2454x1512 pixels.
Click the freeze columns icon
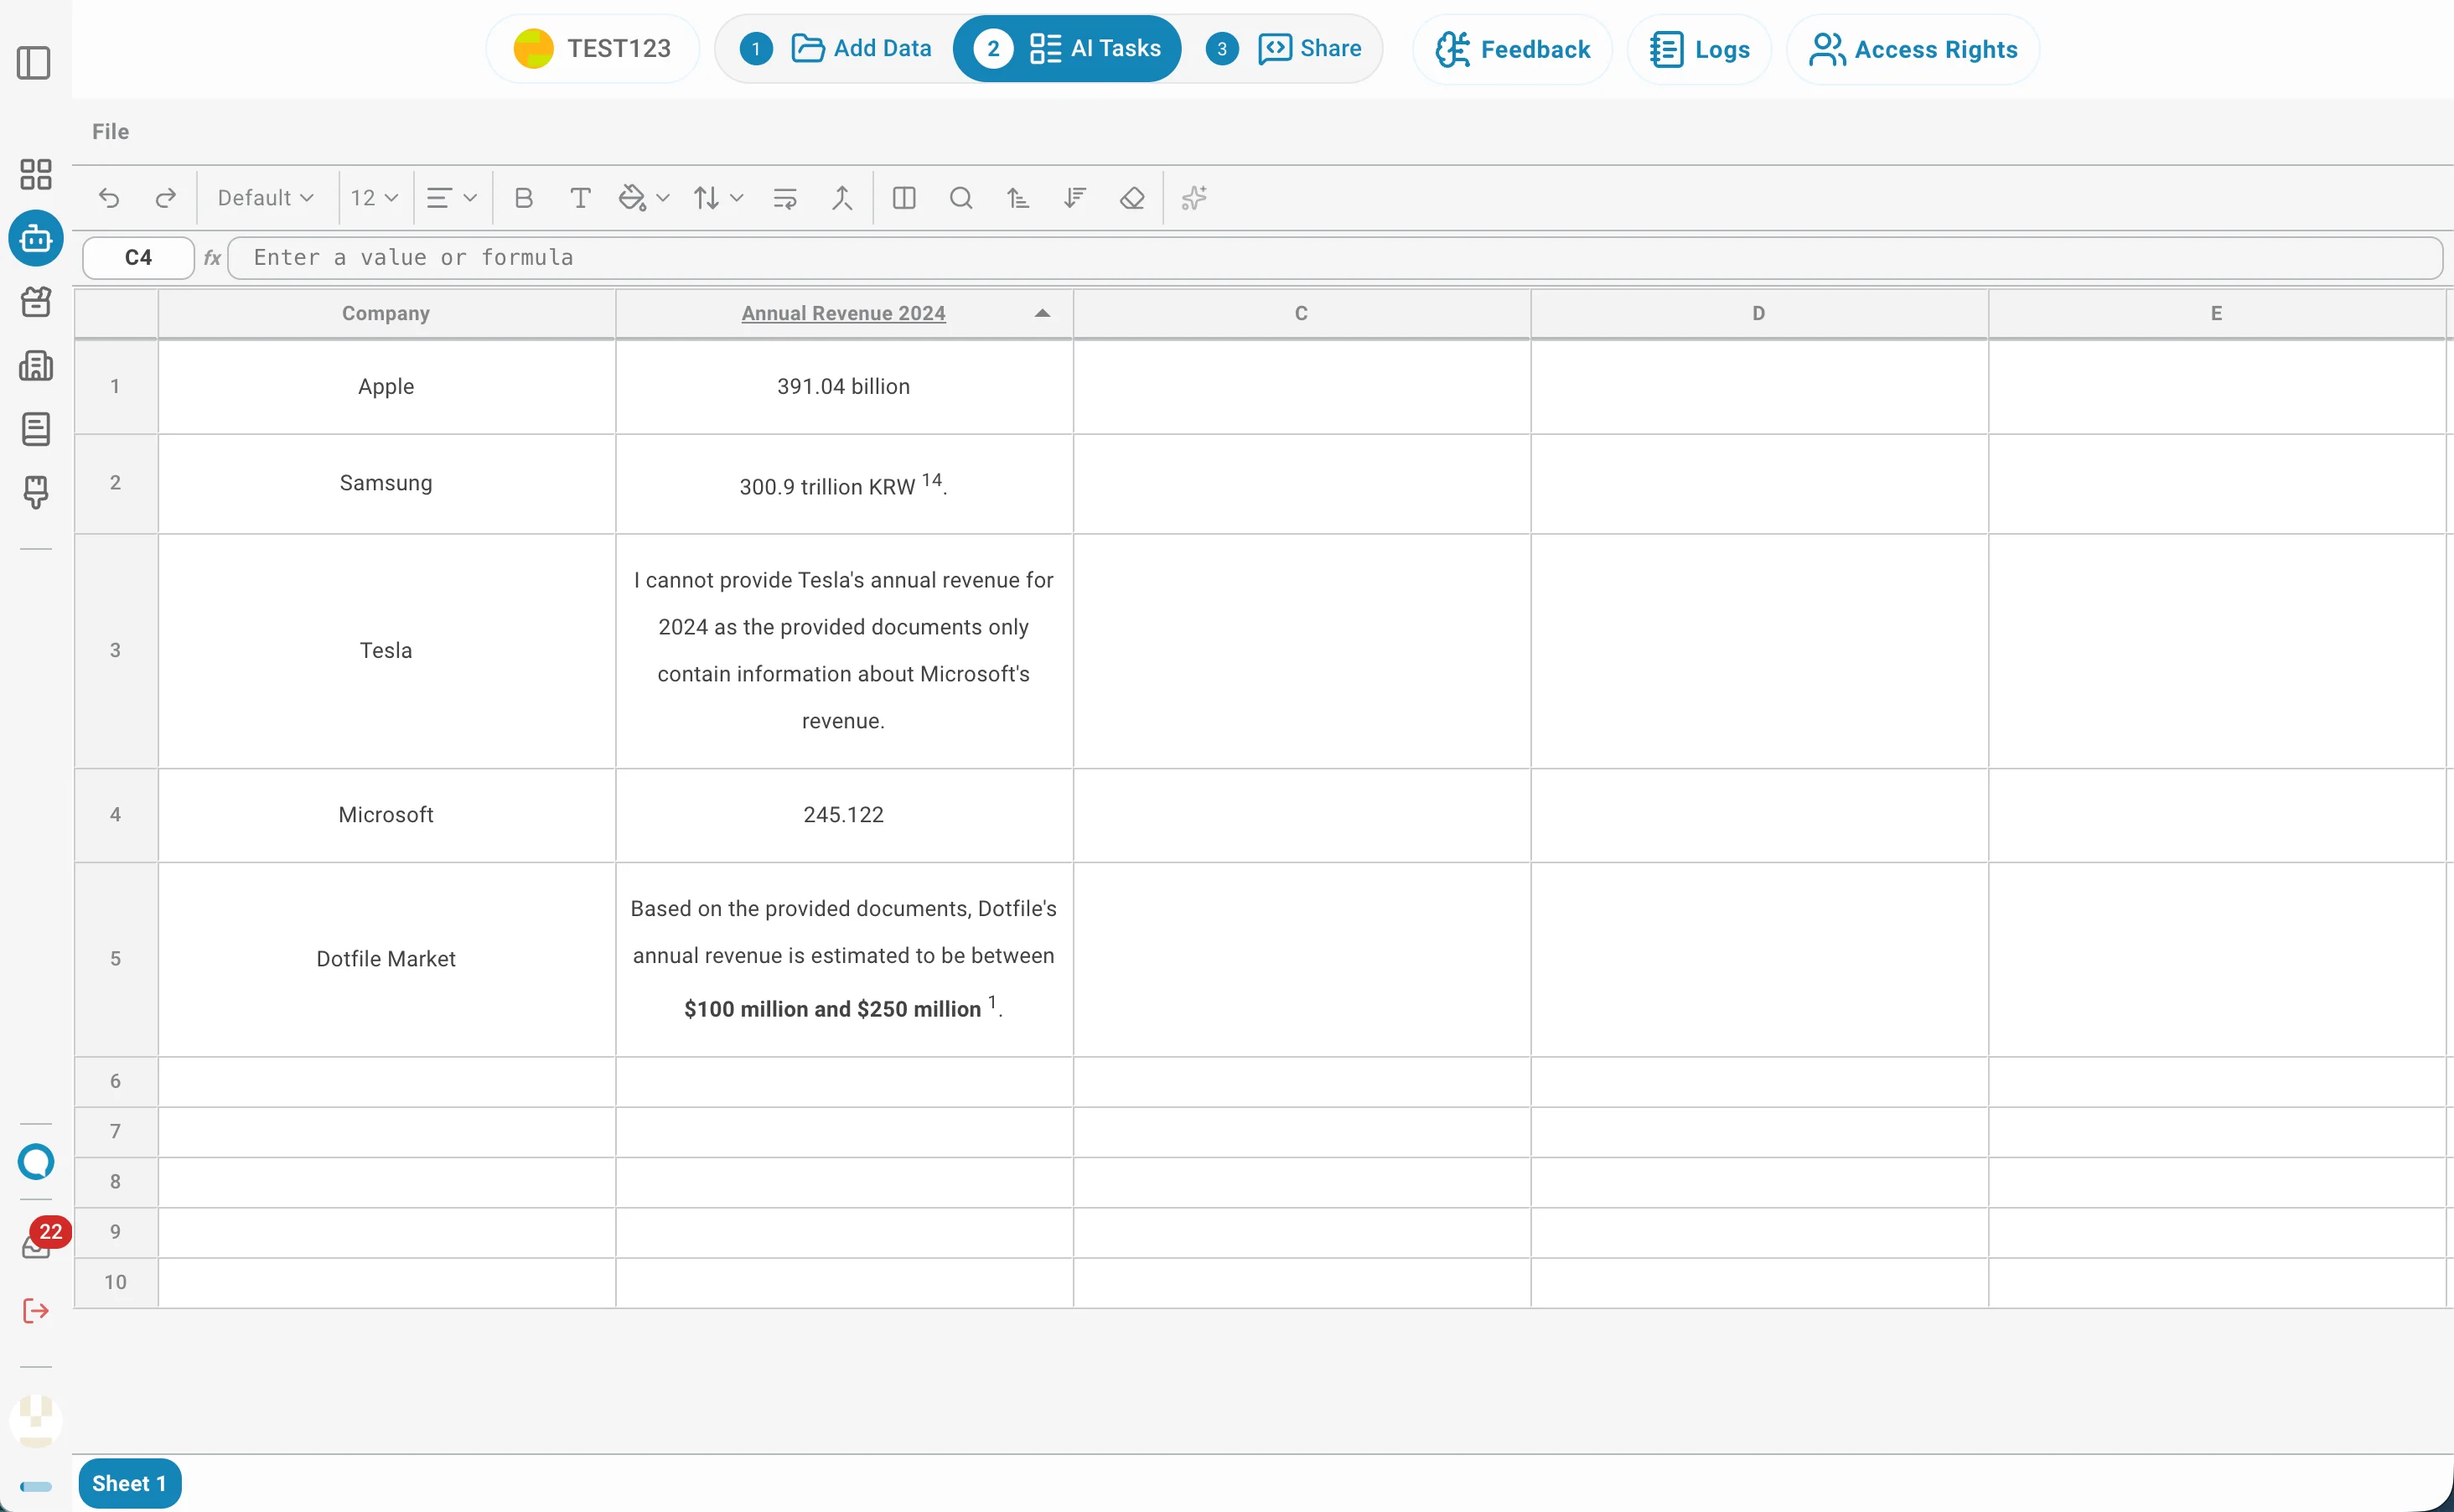click(x=904, y=198)
